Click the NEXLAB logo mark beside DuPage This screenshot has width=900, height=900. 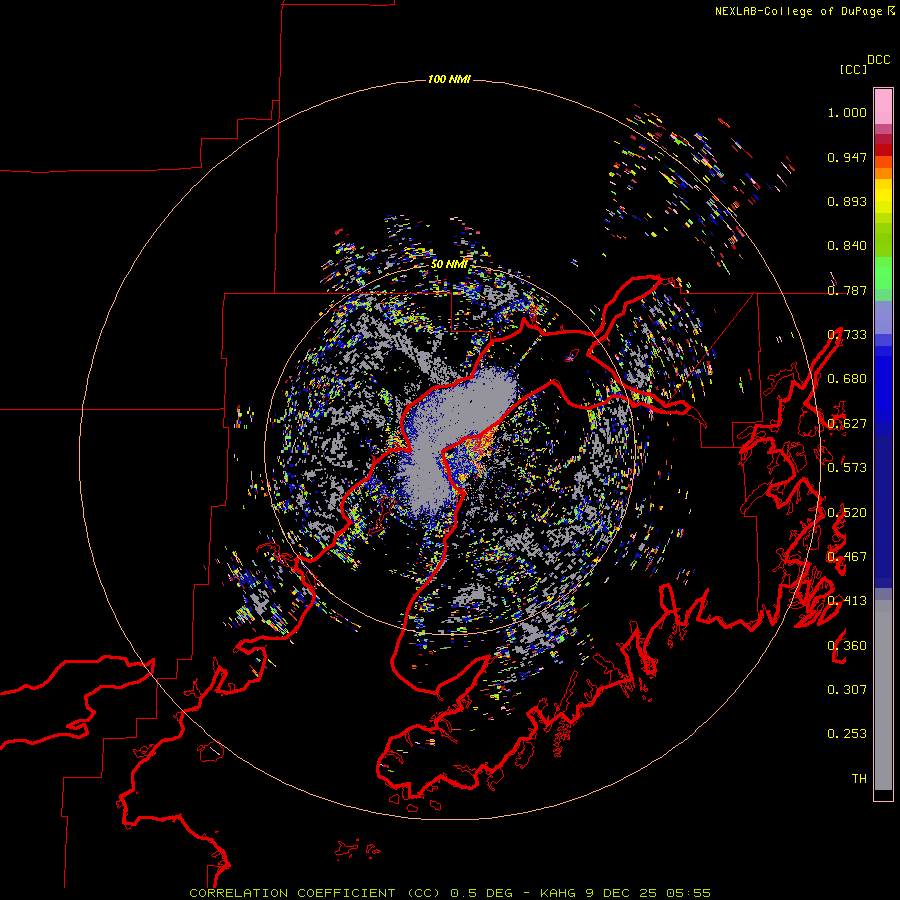pyautogui.click(x=891, y=11)
